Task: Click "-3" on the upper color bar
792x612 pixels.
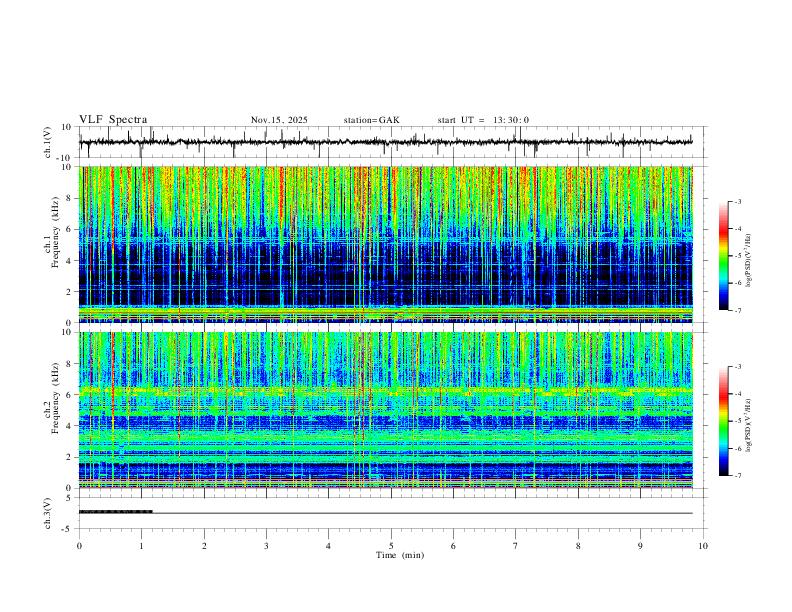Action: click(x=737, y=201)
